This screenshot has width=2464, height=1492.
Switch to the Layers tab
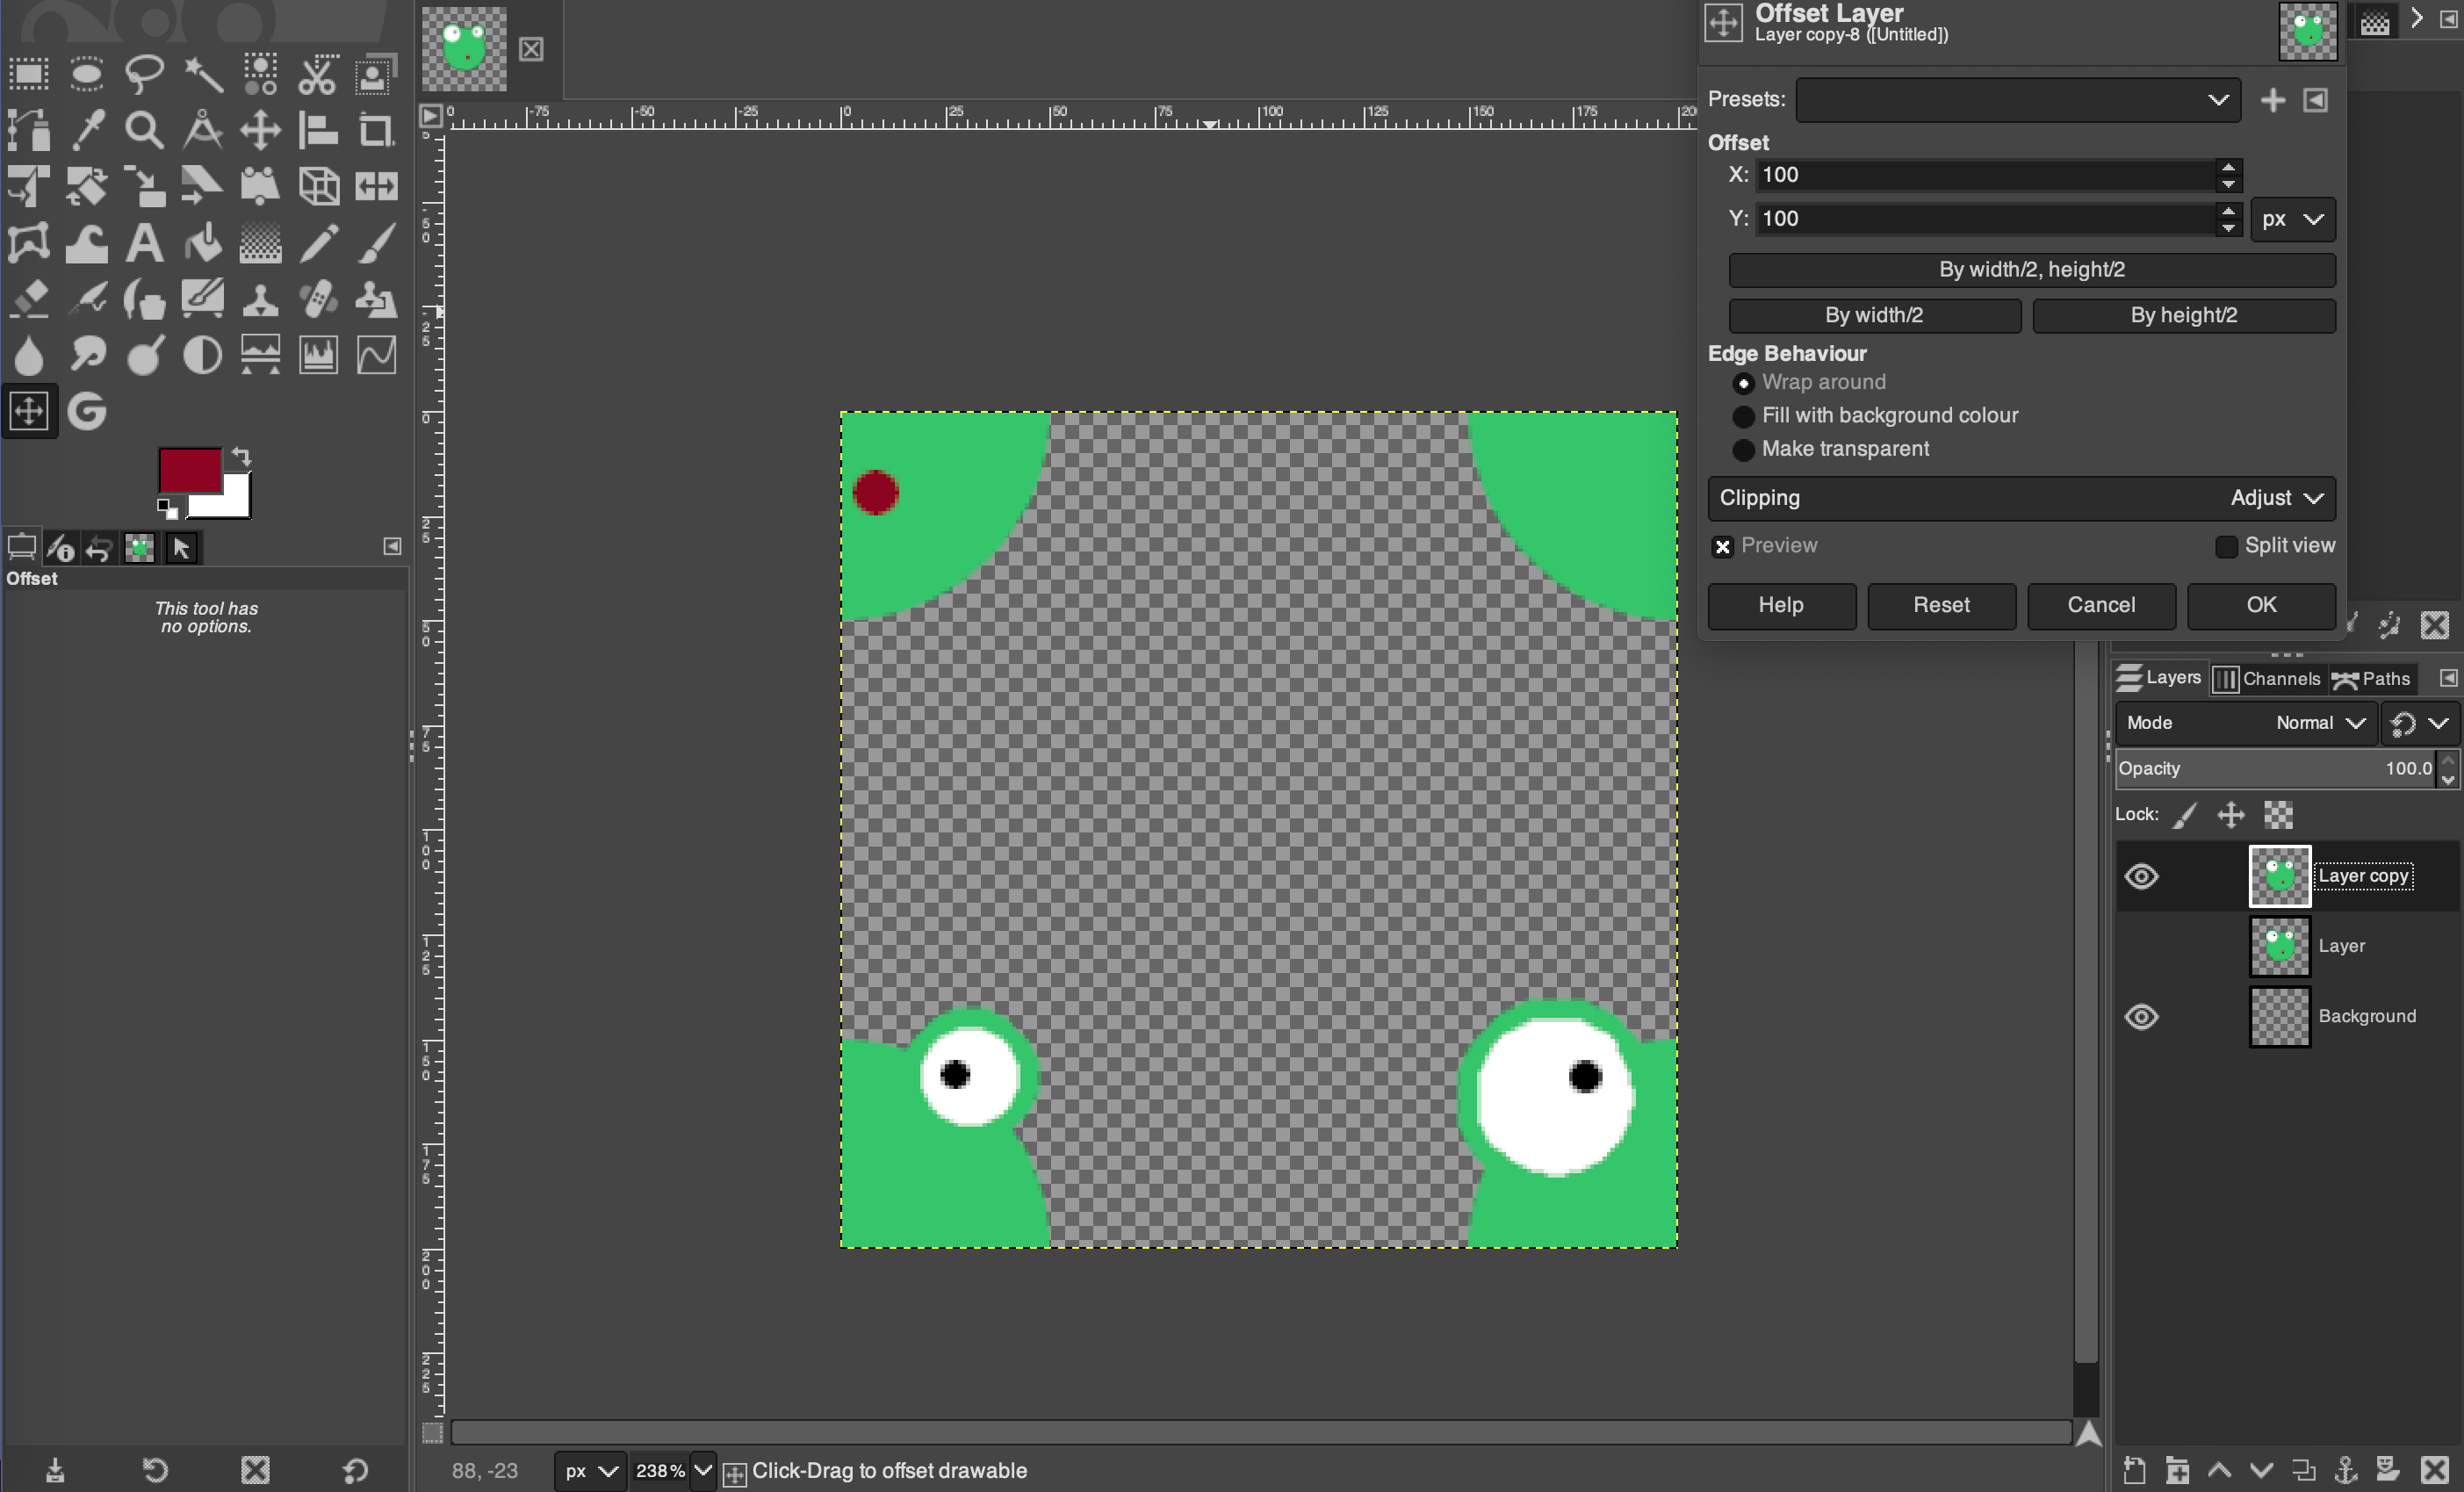[x=2160, y=678]
